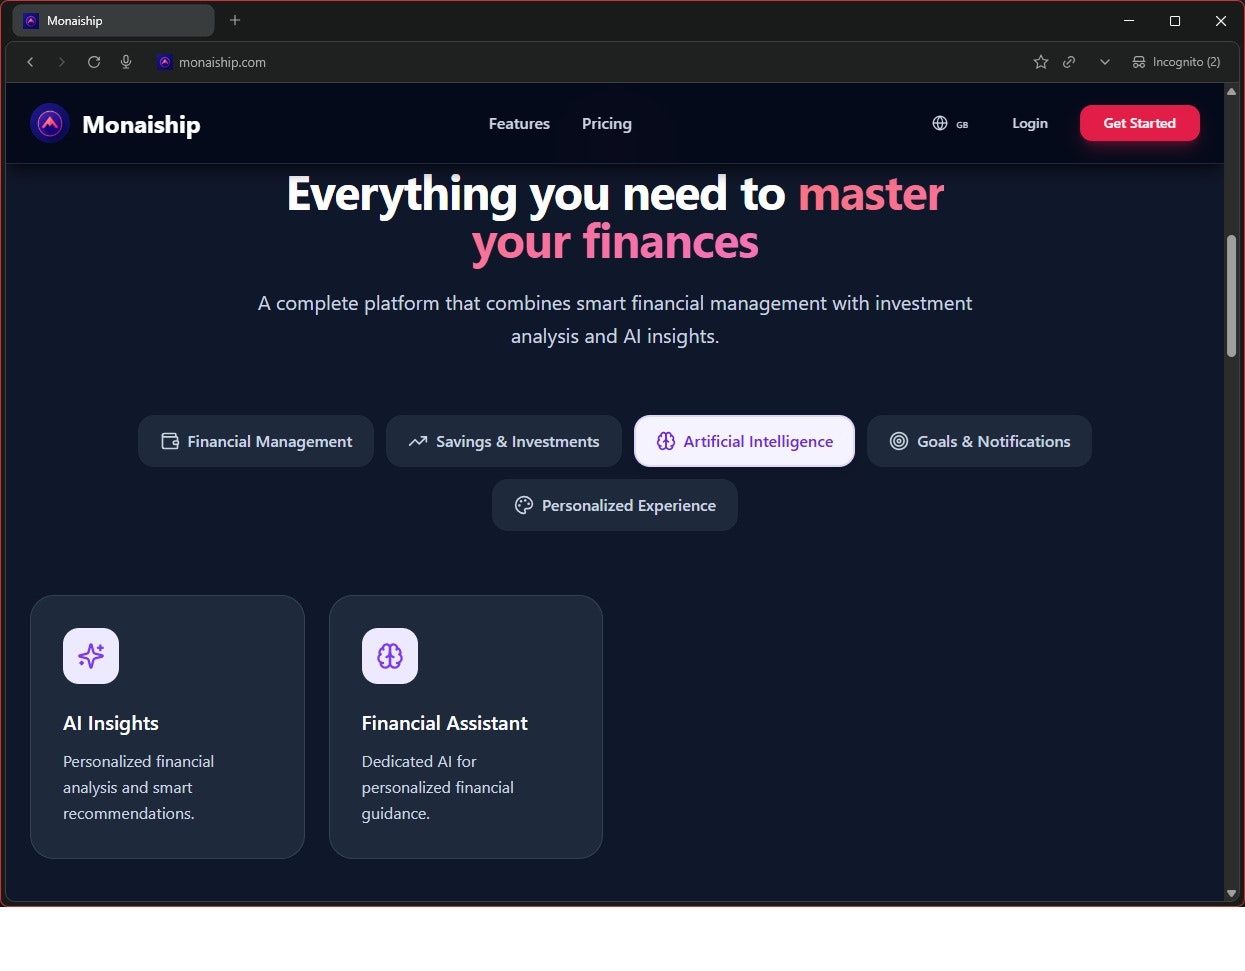Image resolution: width=1245 pixels, height=971 pixels.
Task: Minimize the browser window
Action: (1129, 20)
